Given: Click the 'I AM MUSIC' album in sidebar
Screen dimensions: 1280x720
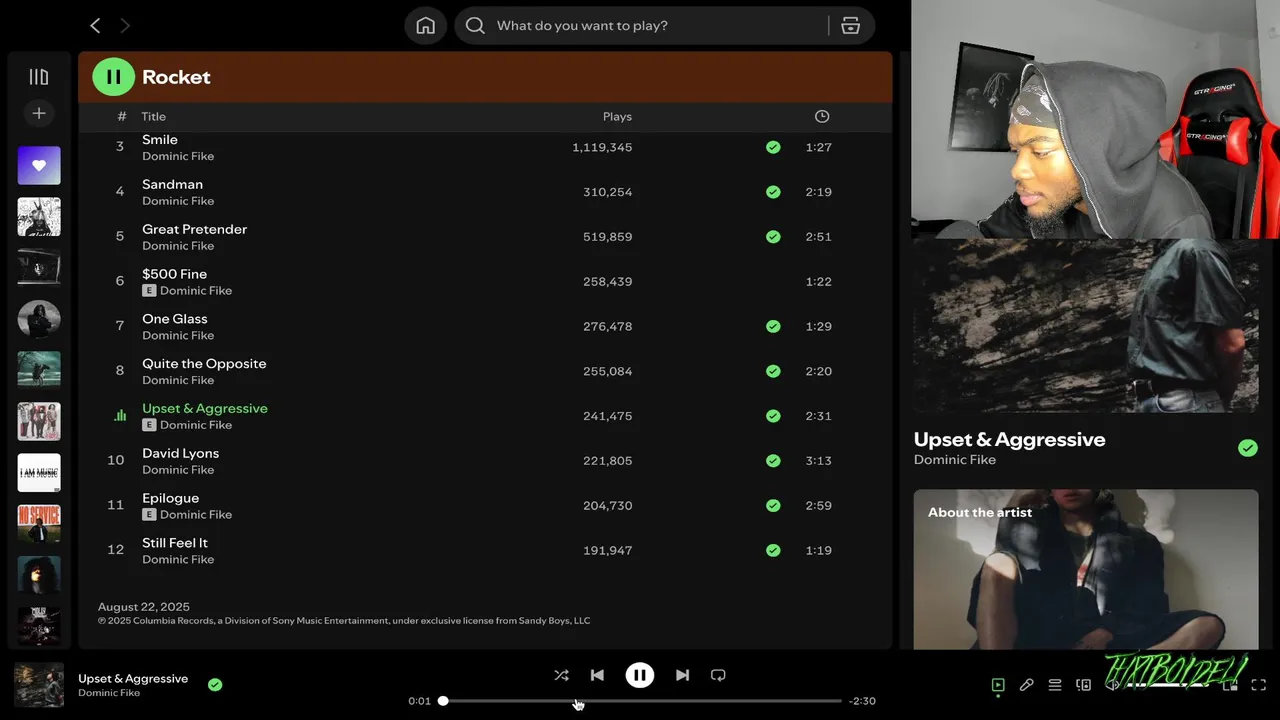Looking at the screenshot, I should [39, 473].
